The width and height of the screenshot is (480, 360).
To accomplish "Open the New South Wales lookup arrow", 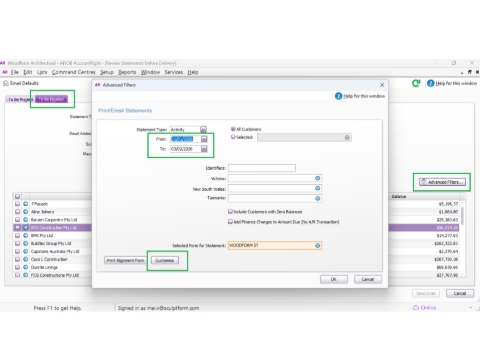I will coord(318,188).
